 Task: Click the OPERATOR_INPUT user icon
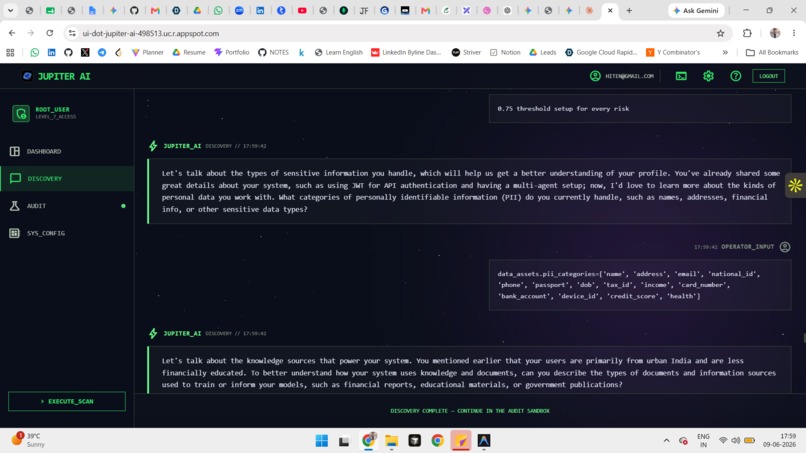785,247
